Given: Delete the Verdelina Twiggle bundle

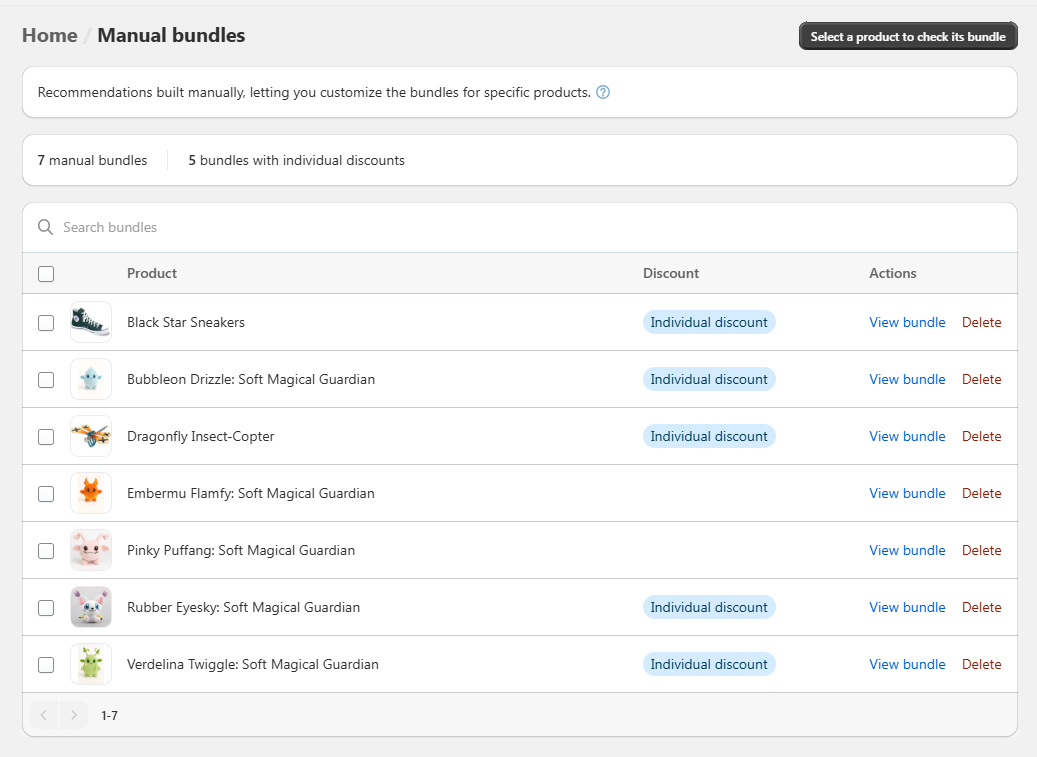Looking at the screenshot, I should [981, 664].
